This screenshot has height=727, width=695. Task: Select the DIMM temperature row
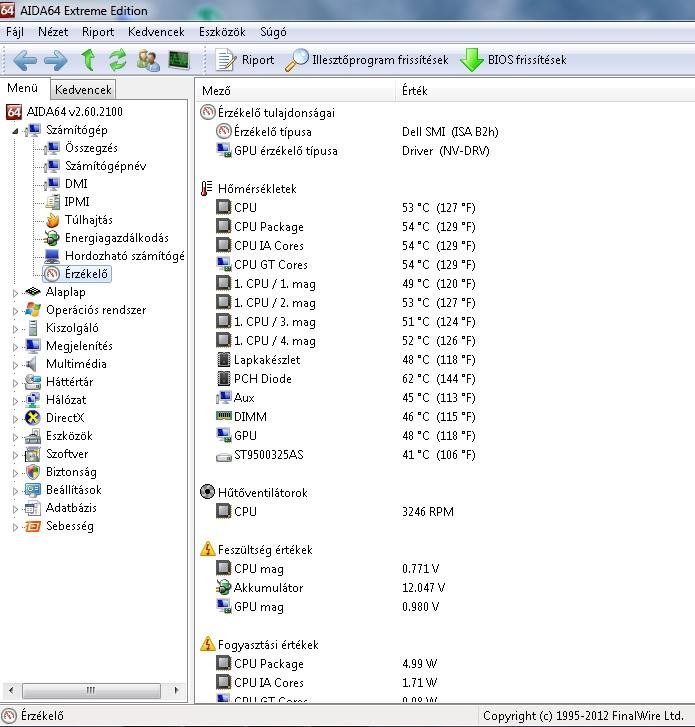tap(345, 417)
